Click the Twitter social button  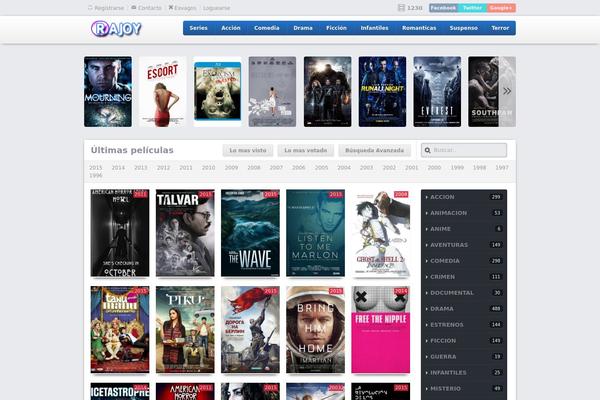pos(472,8)
